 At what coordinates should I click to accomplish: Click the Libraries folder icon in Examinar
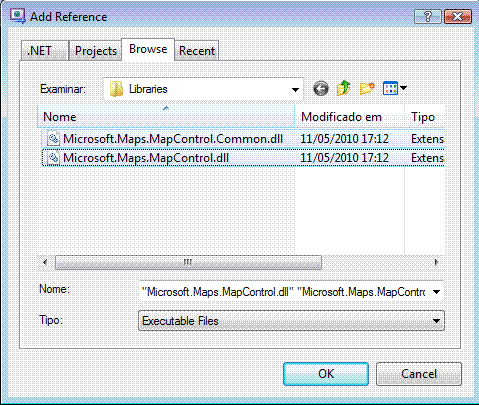coord(116,89)
